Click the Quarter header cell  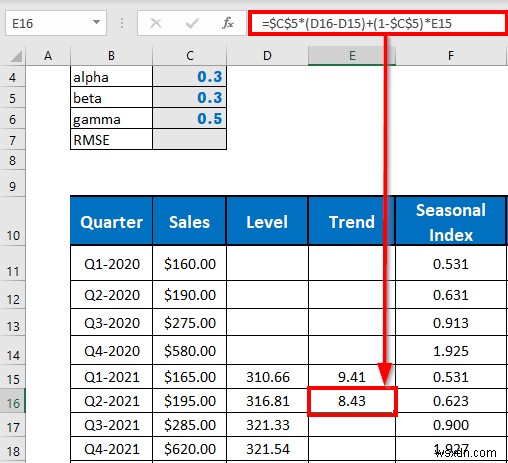(x=111, y=221)
